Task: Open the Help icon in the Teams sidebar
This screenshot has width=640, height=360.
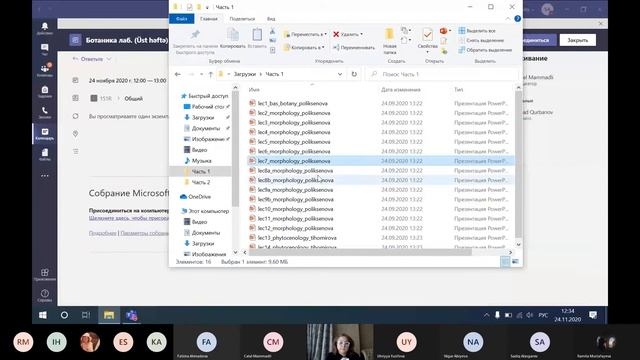Action: coord(45,293)
